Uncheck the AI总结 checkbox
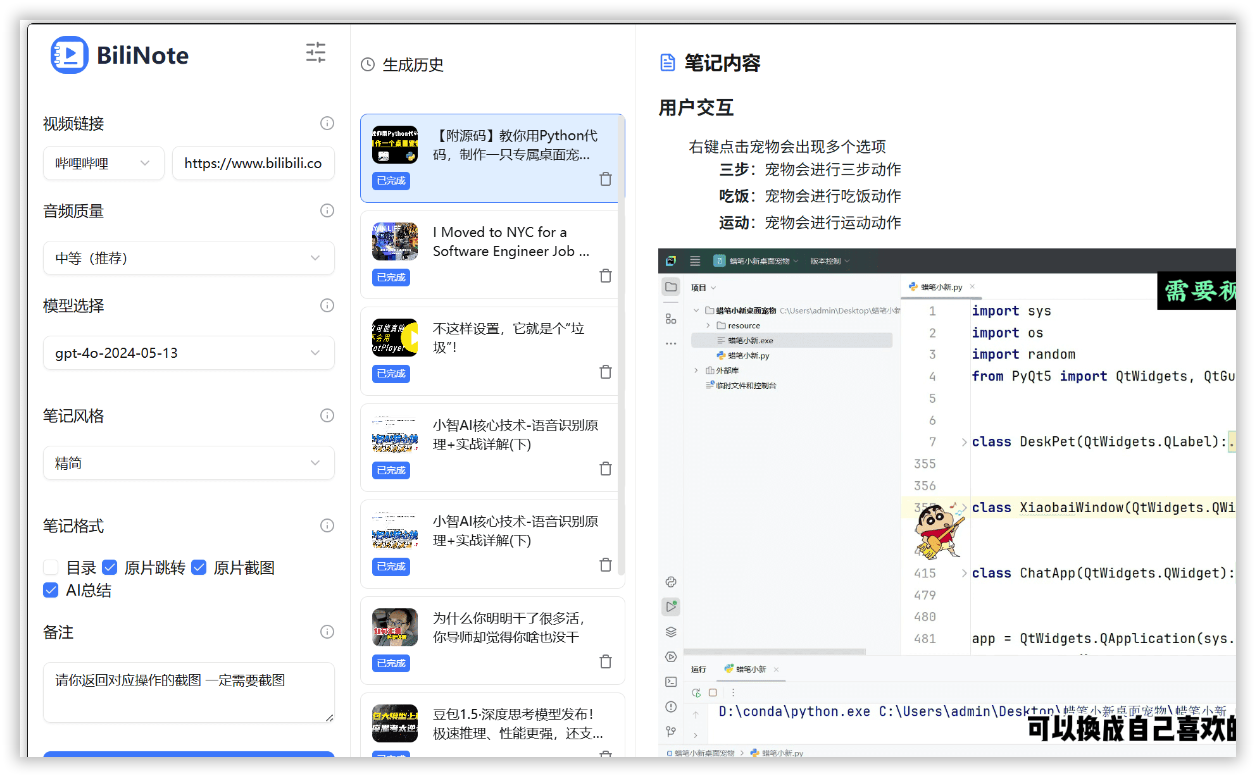The image size is (1256, 777). click(x=51, y=590)
